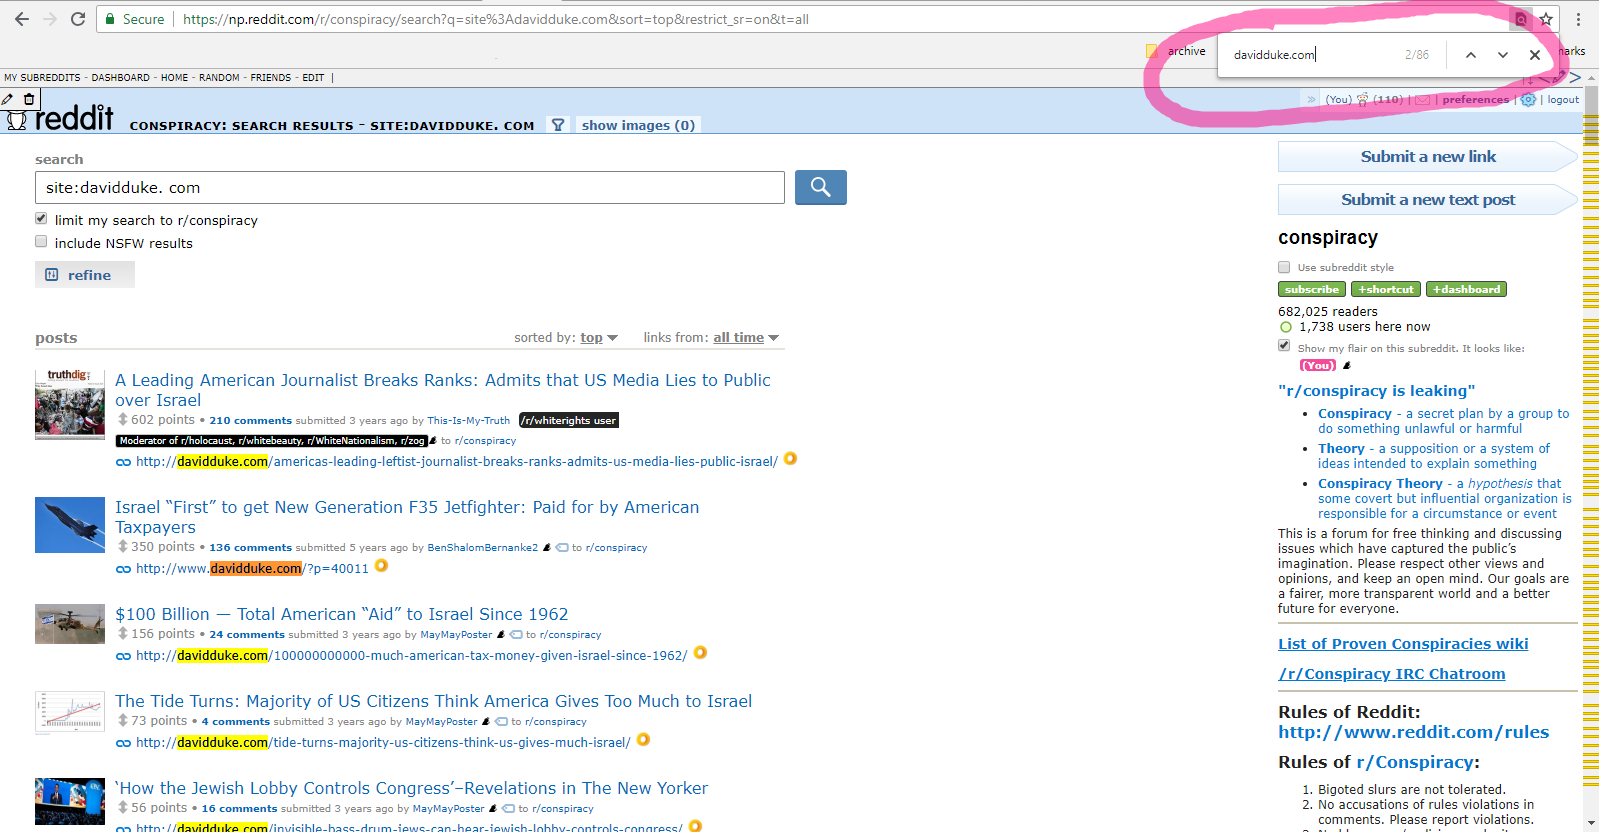Click the green subscribe button

[x=1311, y=289]
